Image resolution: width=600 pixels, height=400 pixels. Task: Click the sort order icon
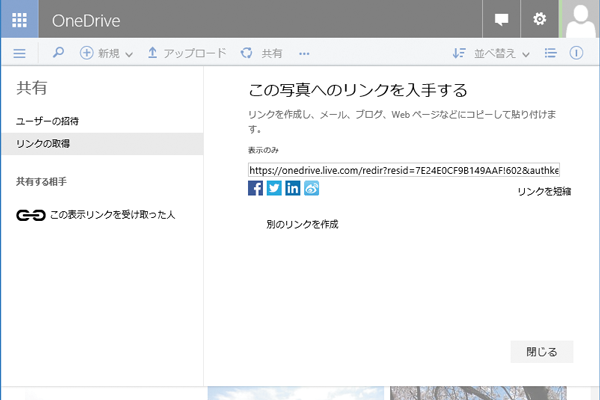(459, 53)
